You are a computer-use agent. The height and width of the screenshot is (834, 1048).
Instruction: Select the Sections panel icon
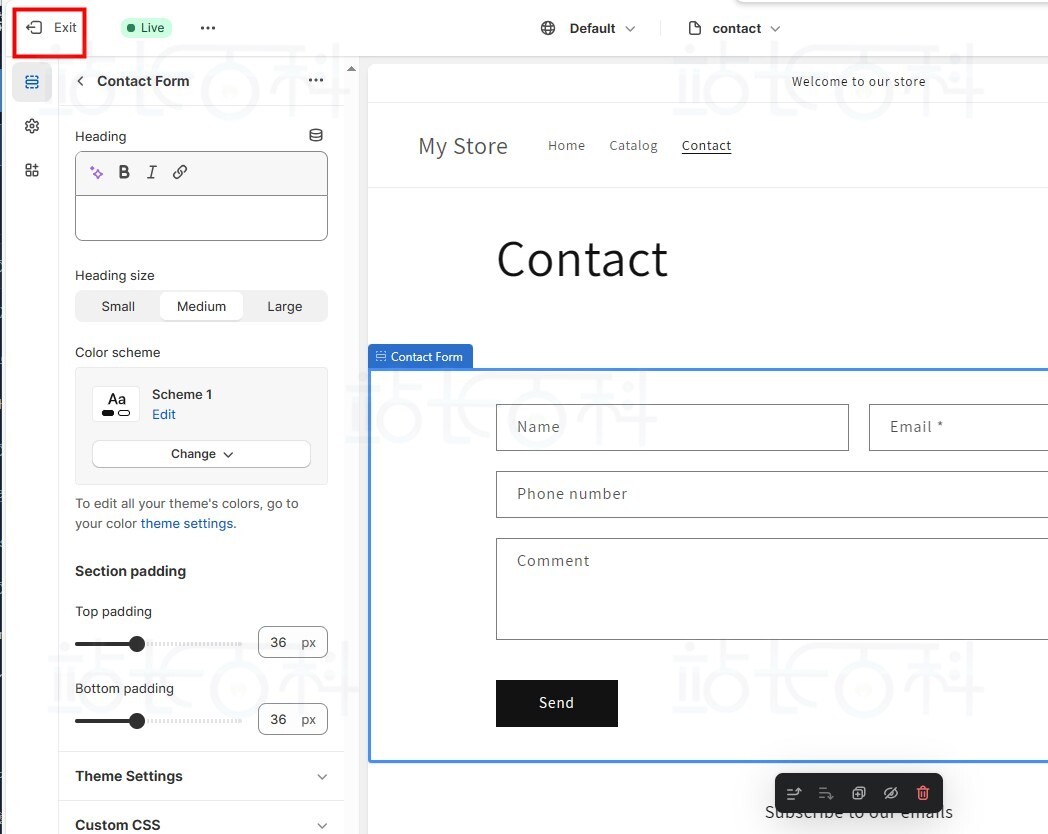tap(31, 82)
